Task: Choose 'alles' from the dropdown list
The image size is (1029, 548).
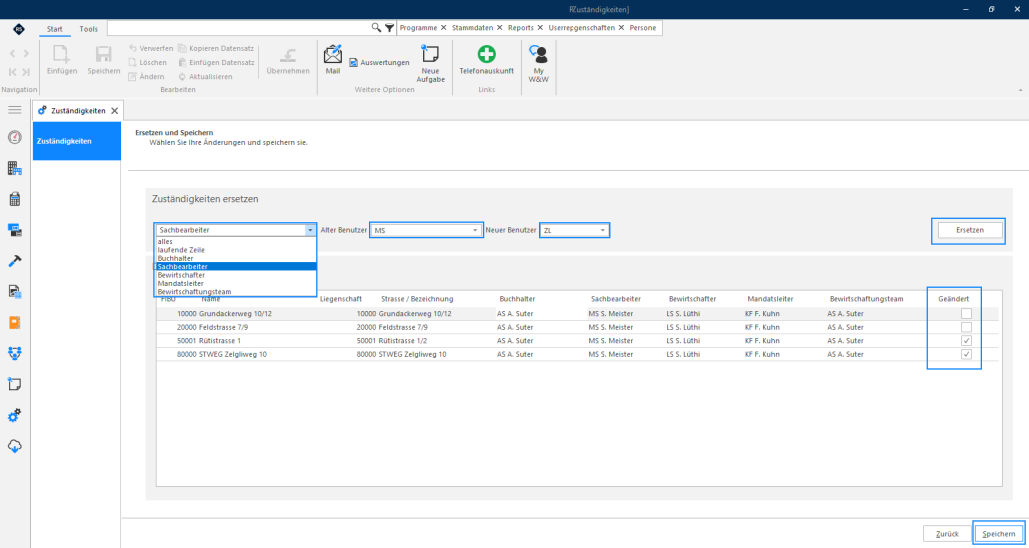Action: 236,242
